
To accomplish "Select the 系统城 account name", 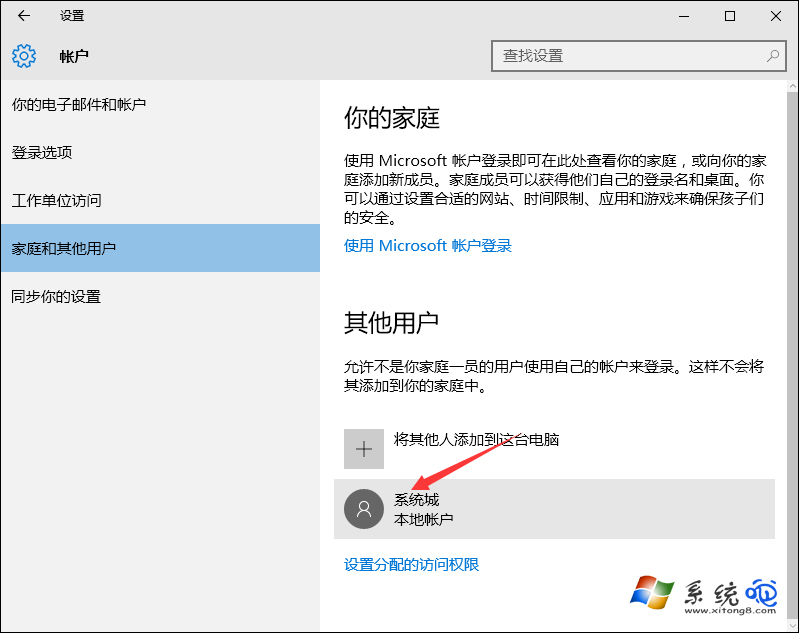I will click(417, 499).
